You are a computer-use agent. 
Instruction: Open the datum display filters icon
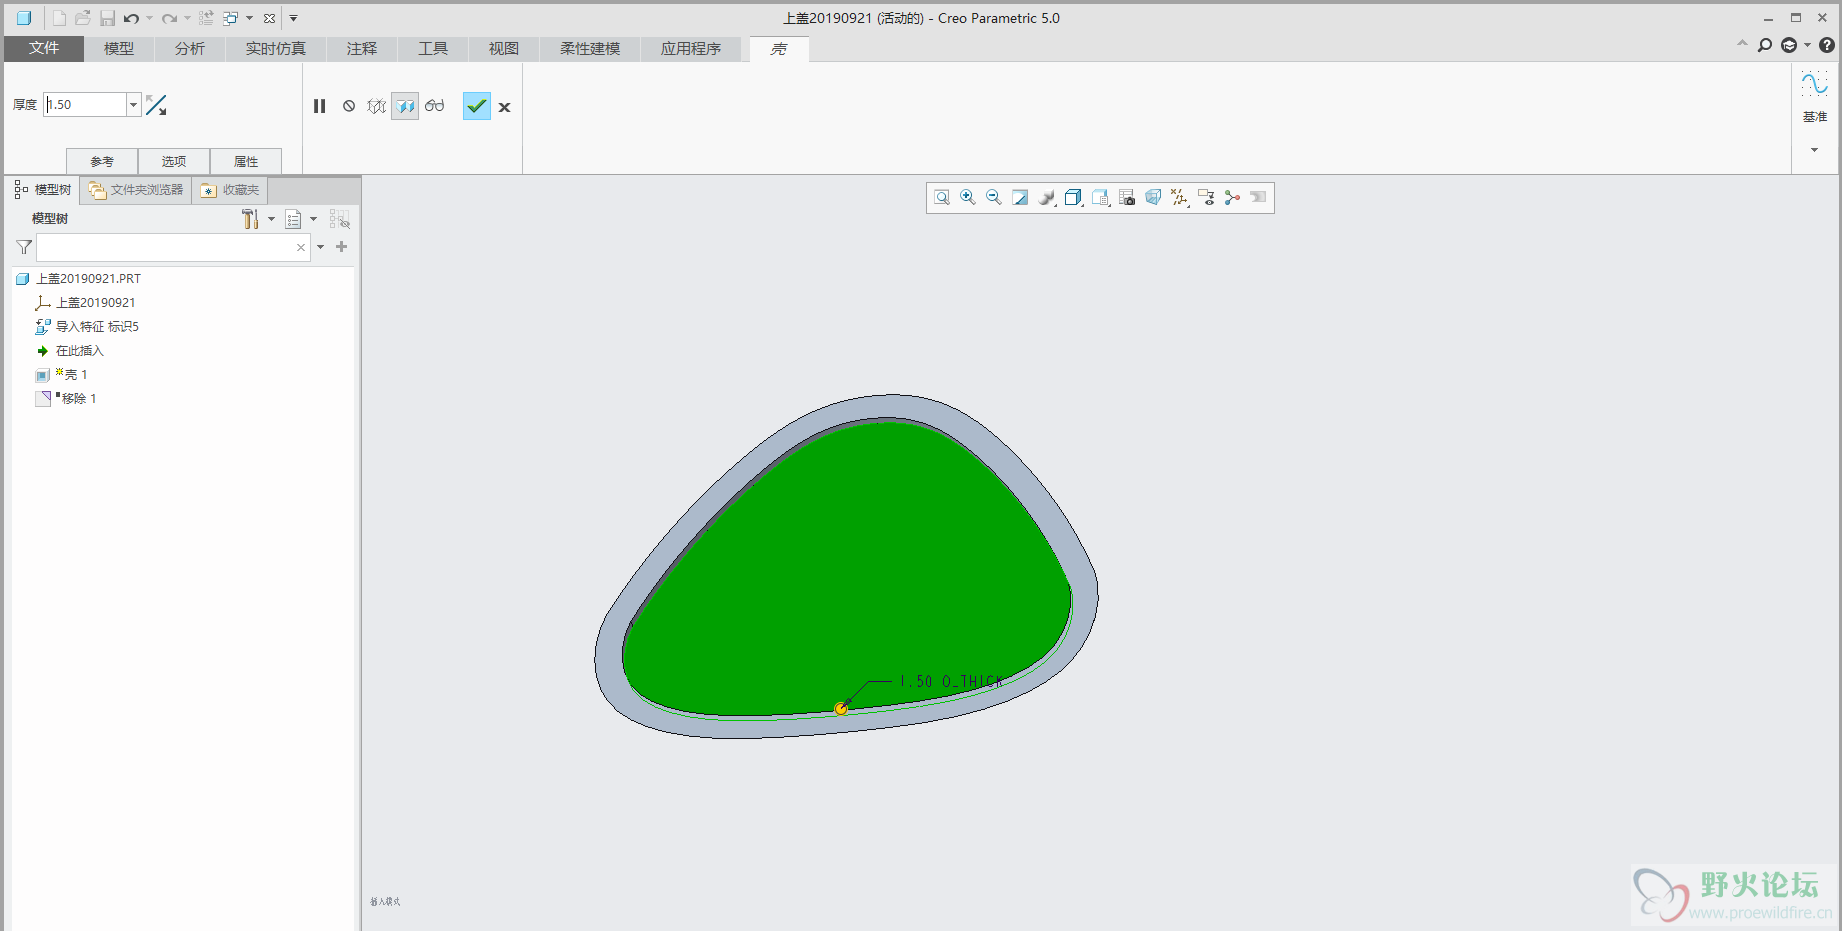point(1180,198)
